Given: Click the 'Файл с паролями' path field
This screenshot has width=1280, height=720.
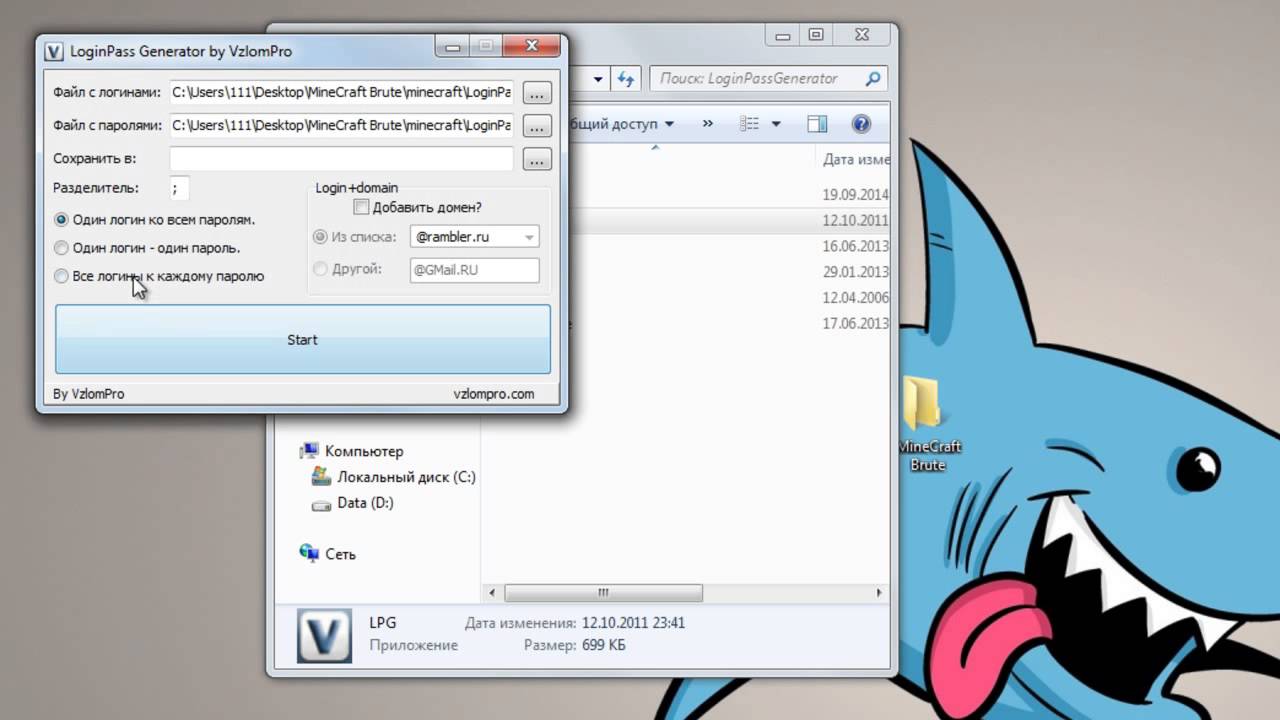Looking at the screenshot, I should pos(341,125).
